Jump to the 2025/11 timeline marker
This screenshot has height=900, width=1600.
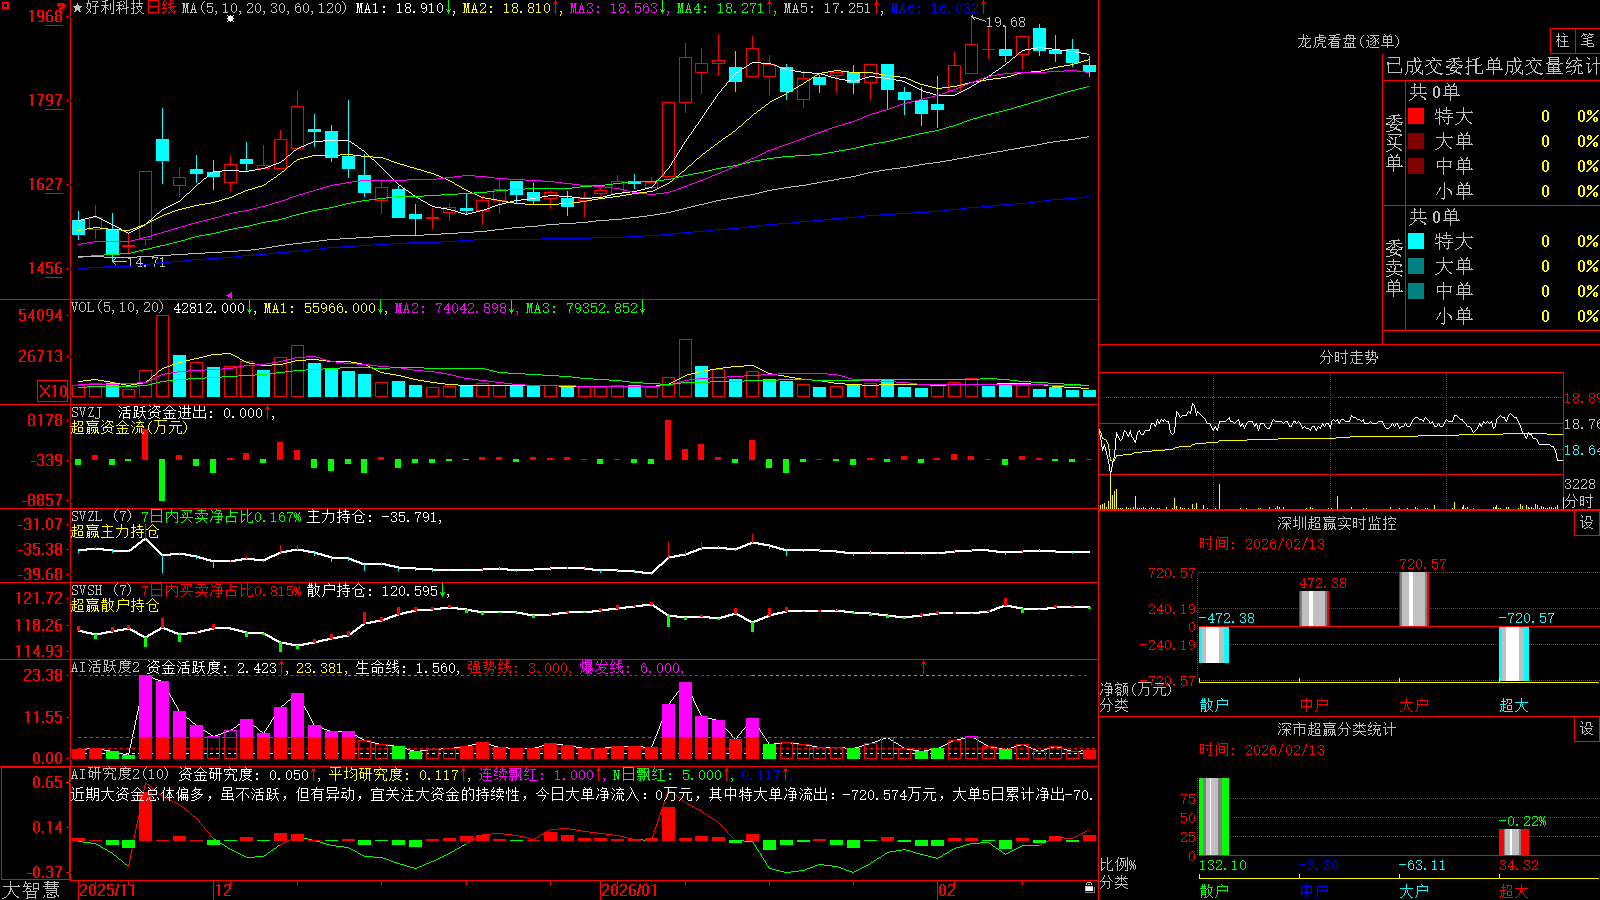tap(107, 890)
